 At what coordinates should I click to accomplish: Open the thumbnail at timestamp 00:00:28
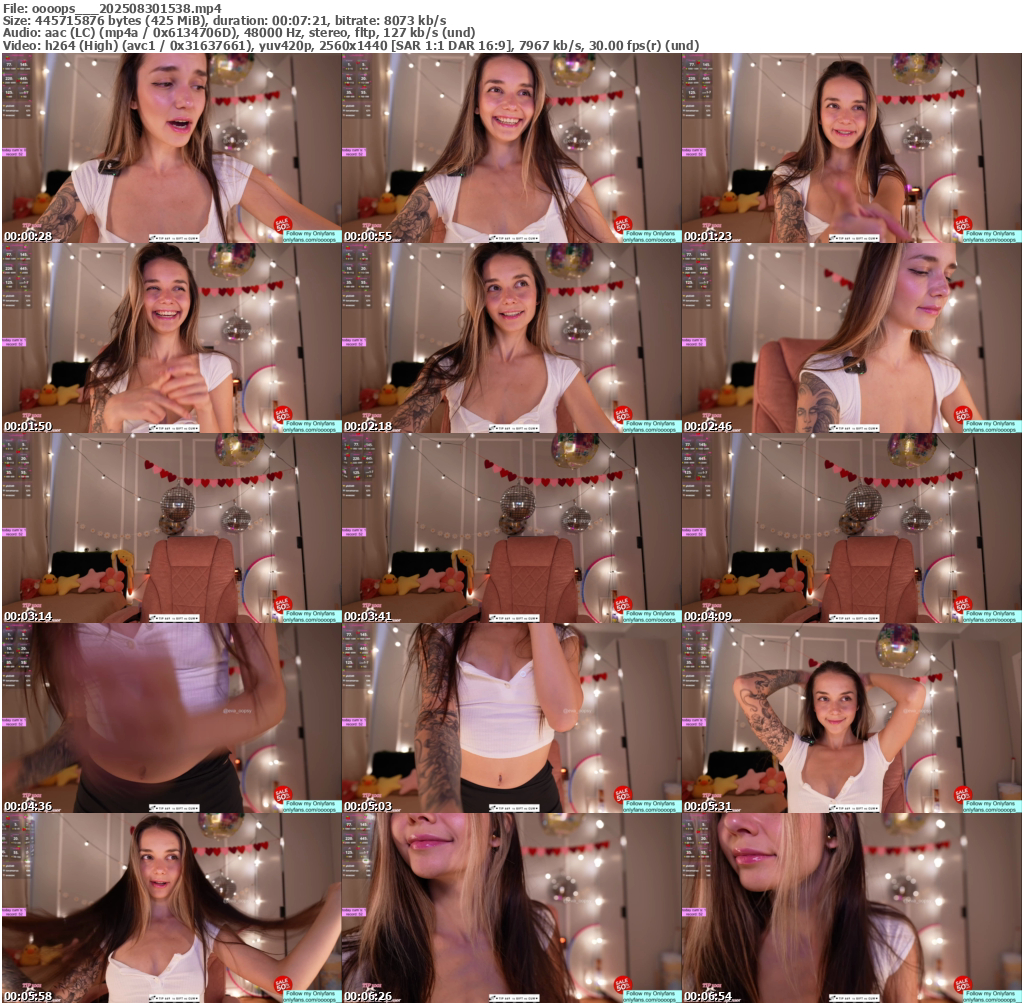tap(171, 147)
